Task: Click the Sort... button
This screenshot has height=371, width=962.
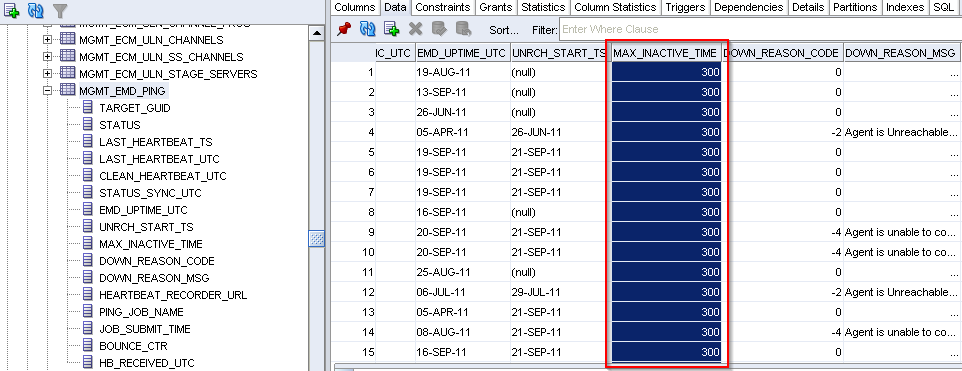Action: (x=504, y=29)
